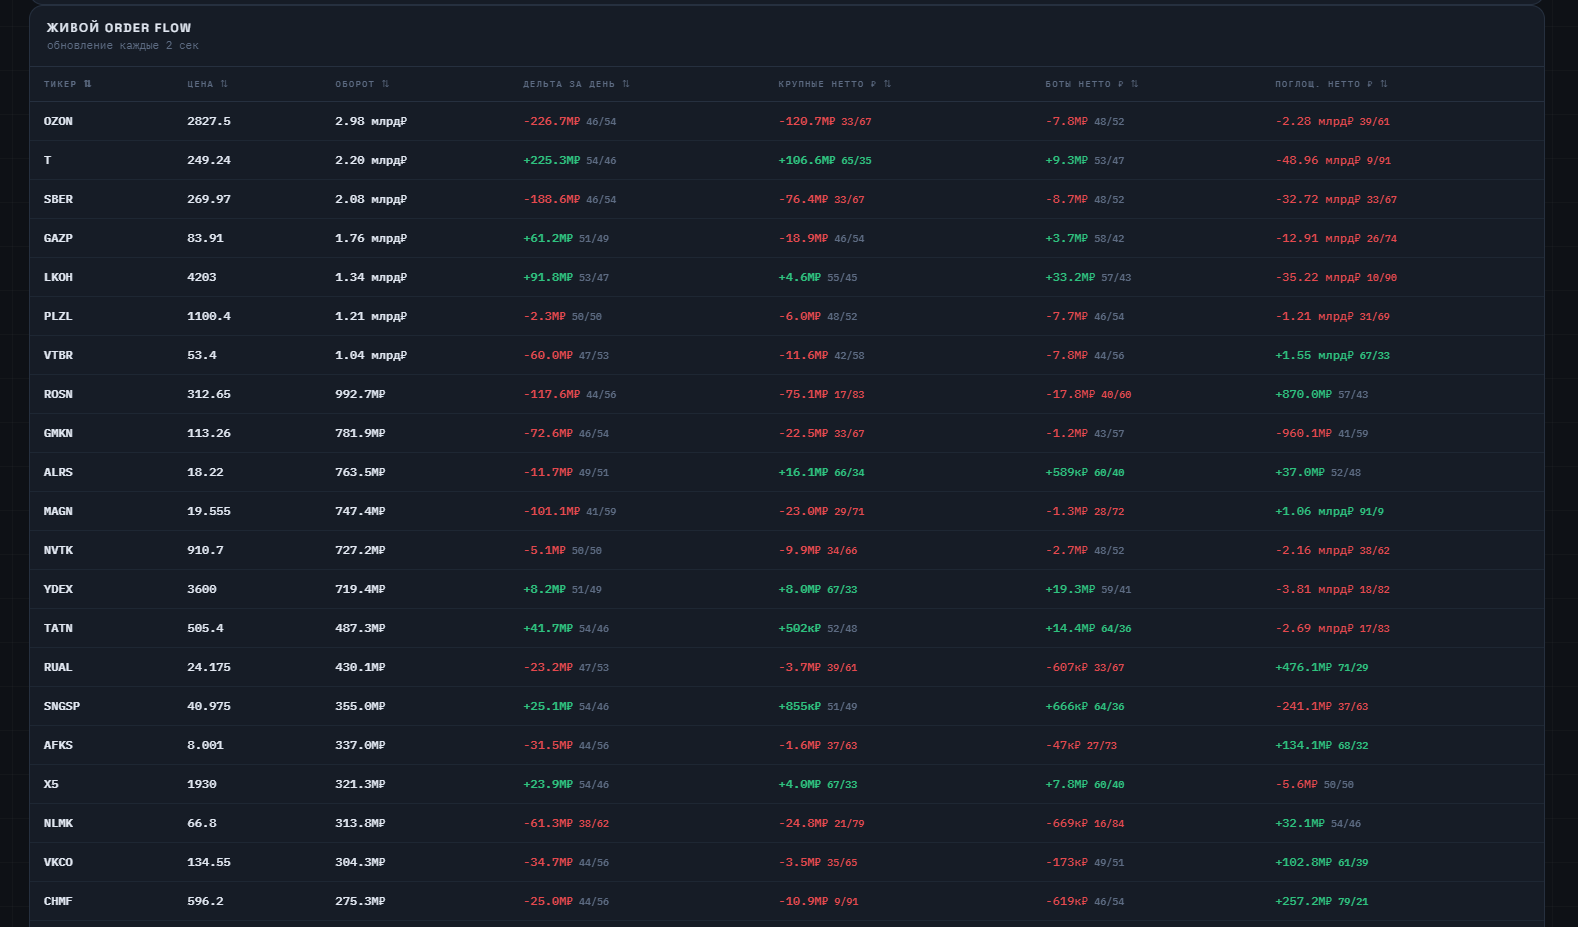Click ROSN turnover 992.7М₽
This screenshot has height=927, width=1578.
(x=360, y=394)
